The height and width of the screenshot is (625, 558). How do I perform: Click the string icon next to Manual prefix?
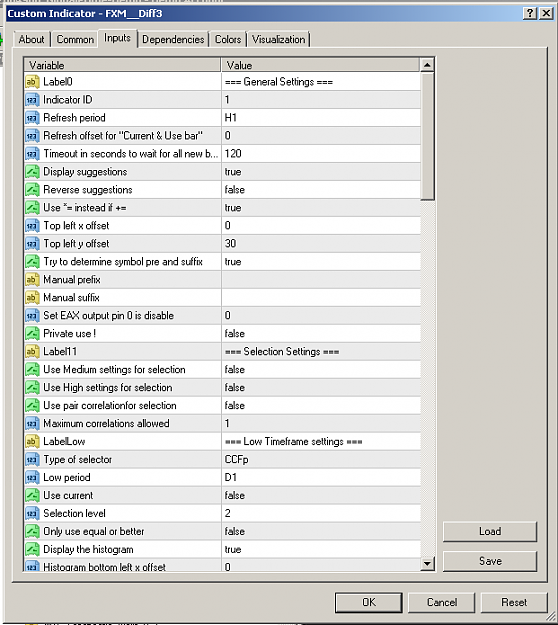coord(32,279)
